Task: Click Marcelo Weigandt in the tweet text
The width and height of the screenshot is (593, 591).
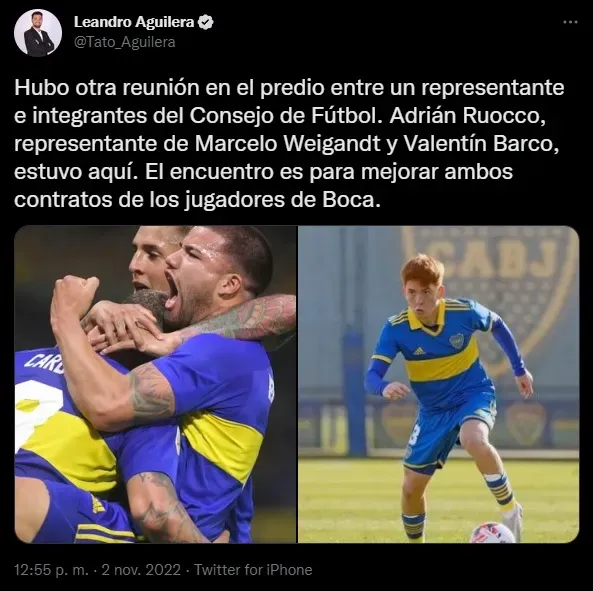Action: click(x=288, y=144)
